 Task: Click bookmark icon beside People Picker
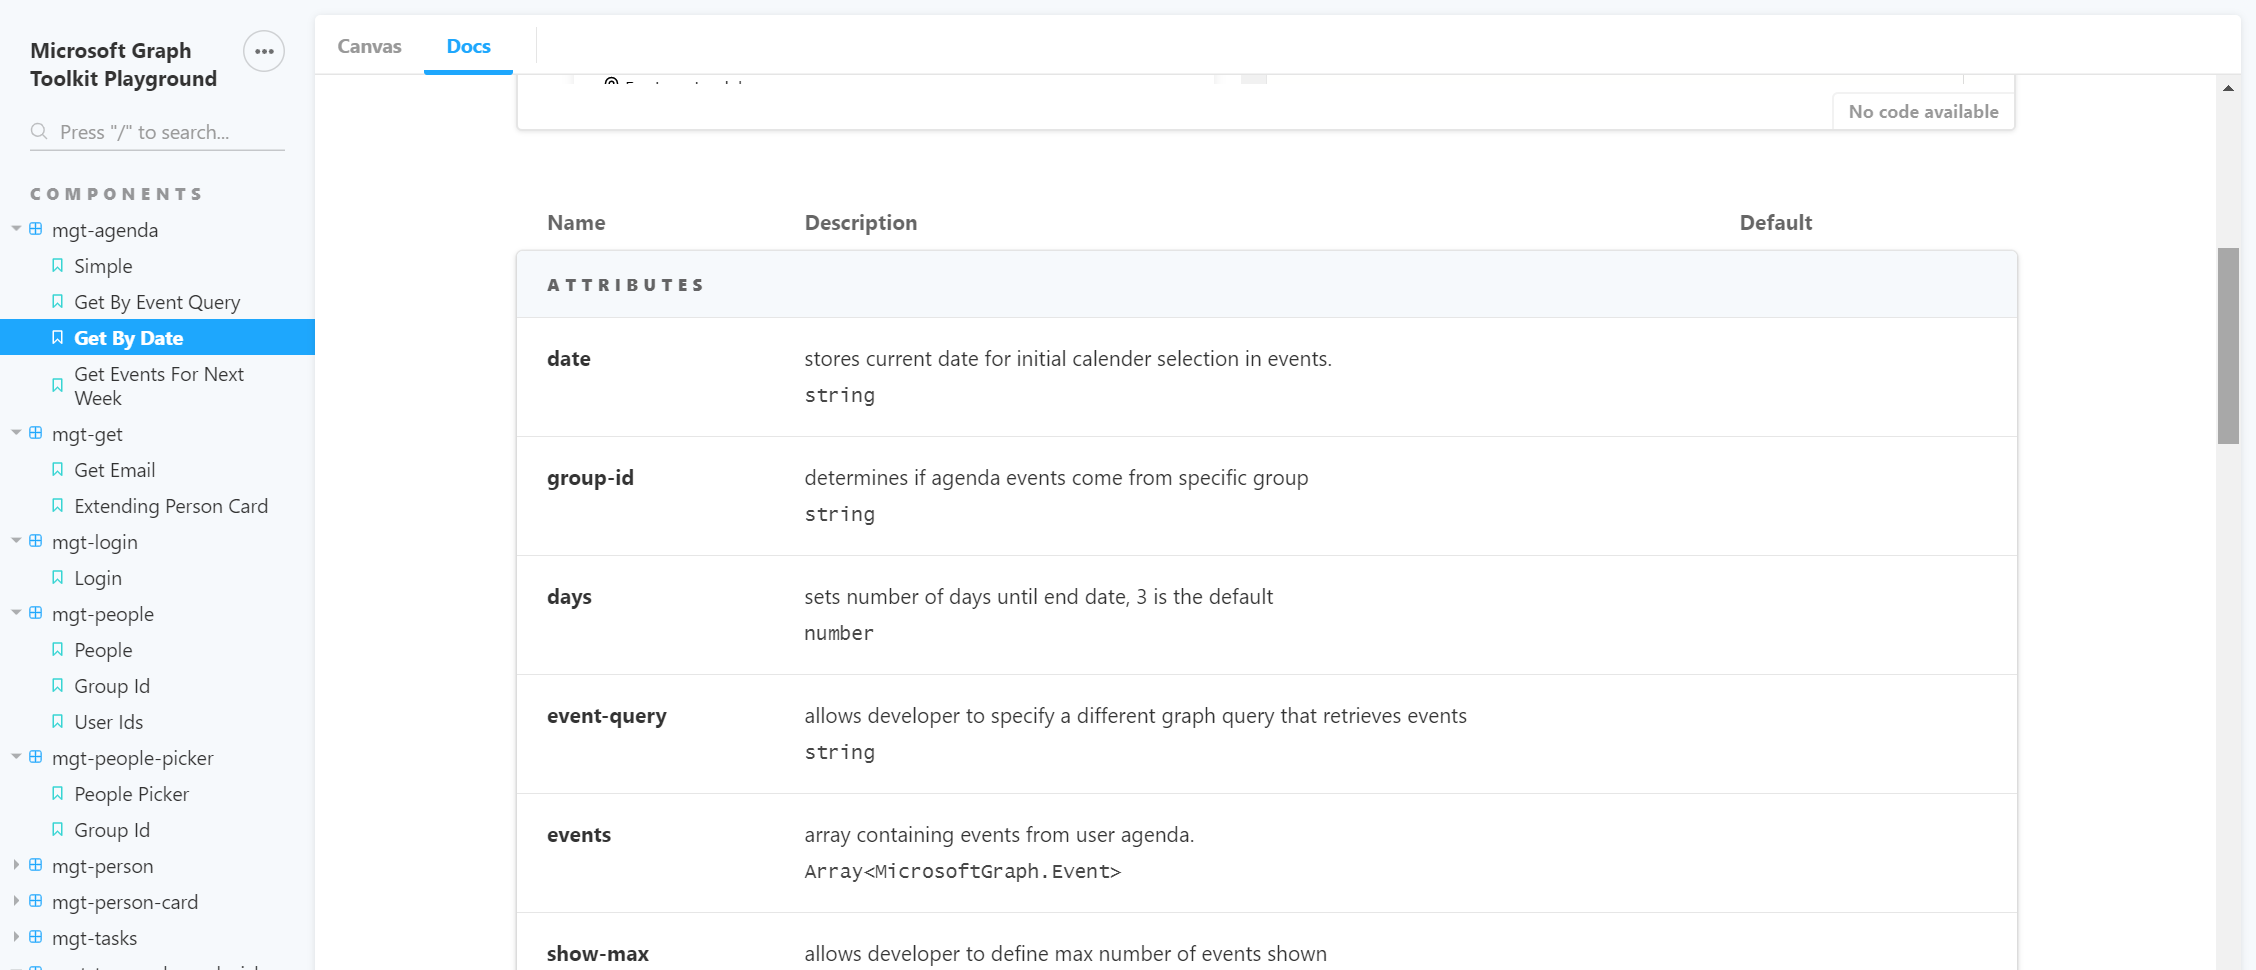57,793
